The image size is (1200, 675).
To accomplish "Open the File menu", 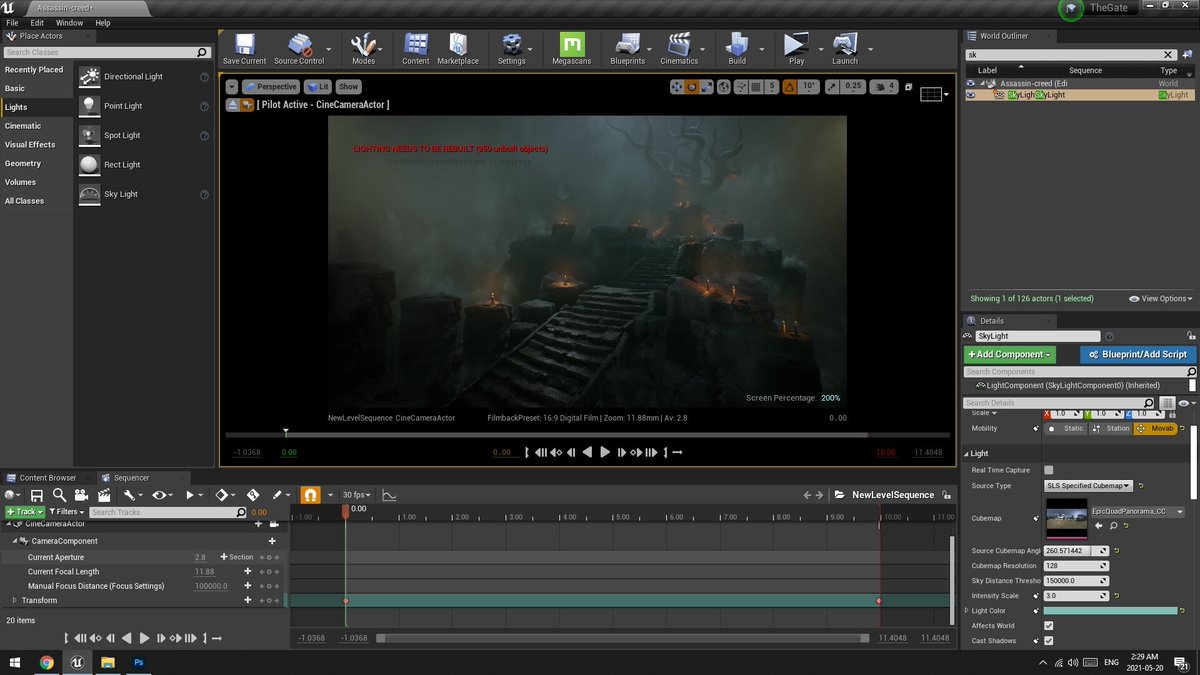I will [x=12, y=22].
